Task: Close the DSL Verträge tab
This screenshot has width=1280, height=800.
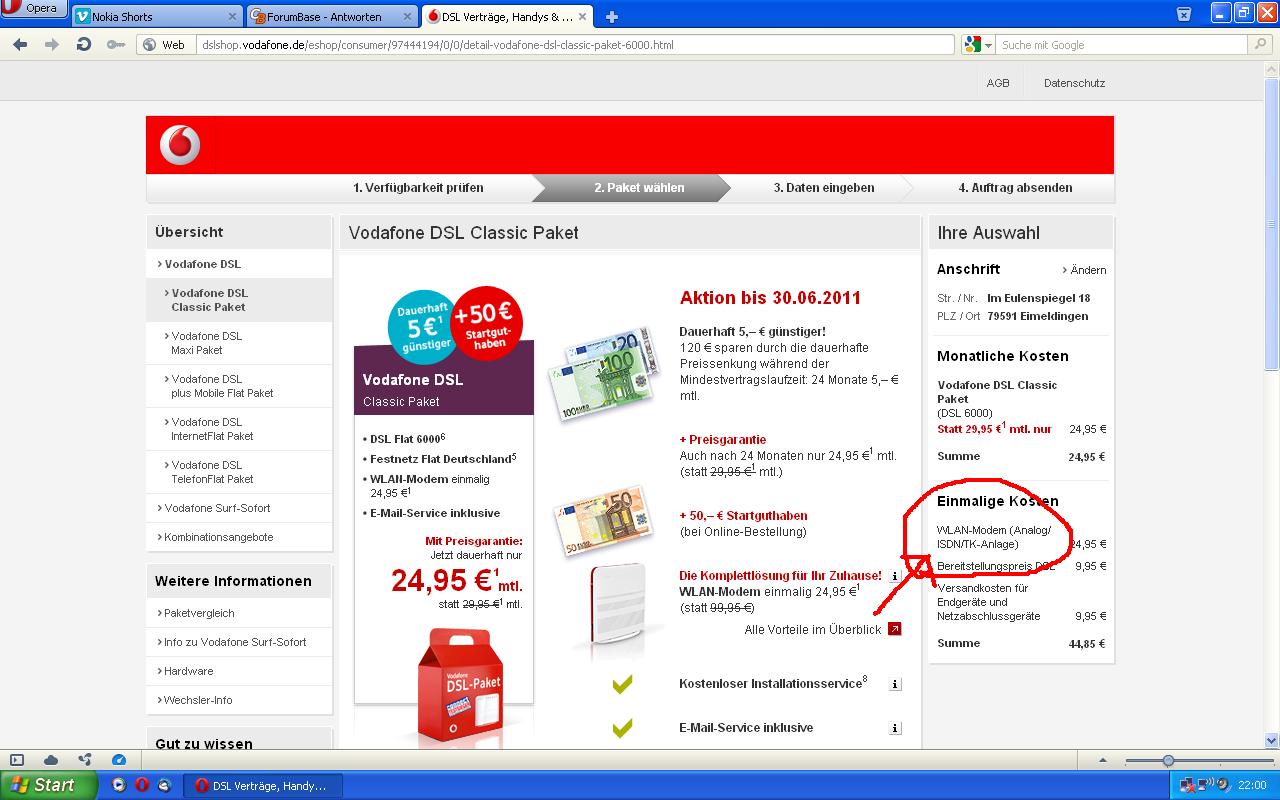Action: point(583,16)
